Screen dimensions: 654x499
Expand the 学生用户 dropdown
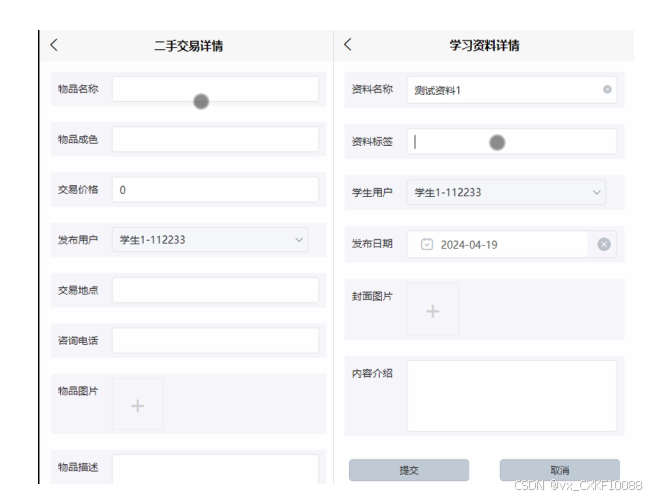pos(506,192)
